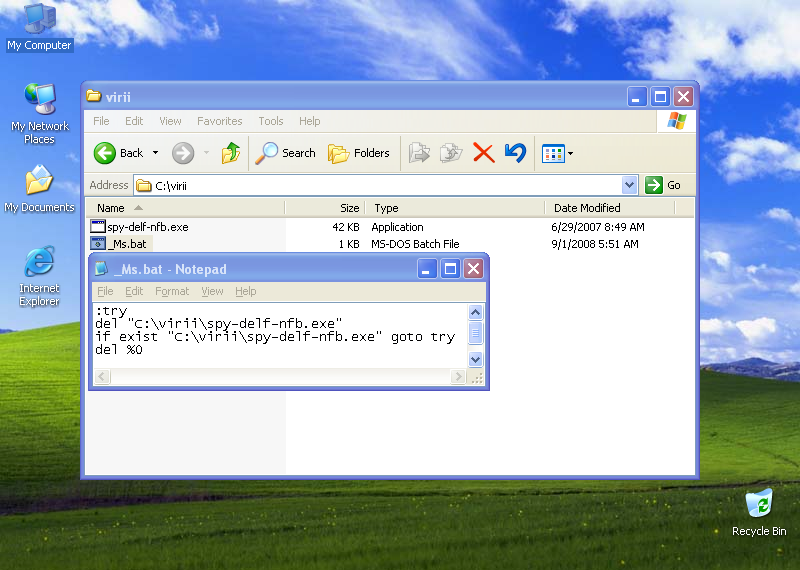Open the Help menu in virii window
This screenshot has height=570, width=800.
click(x=309, y=121)
